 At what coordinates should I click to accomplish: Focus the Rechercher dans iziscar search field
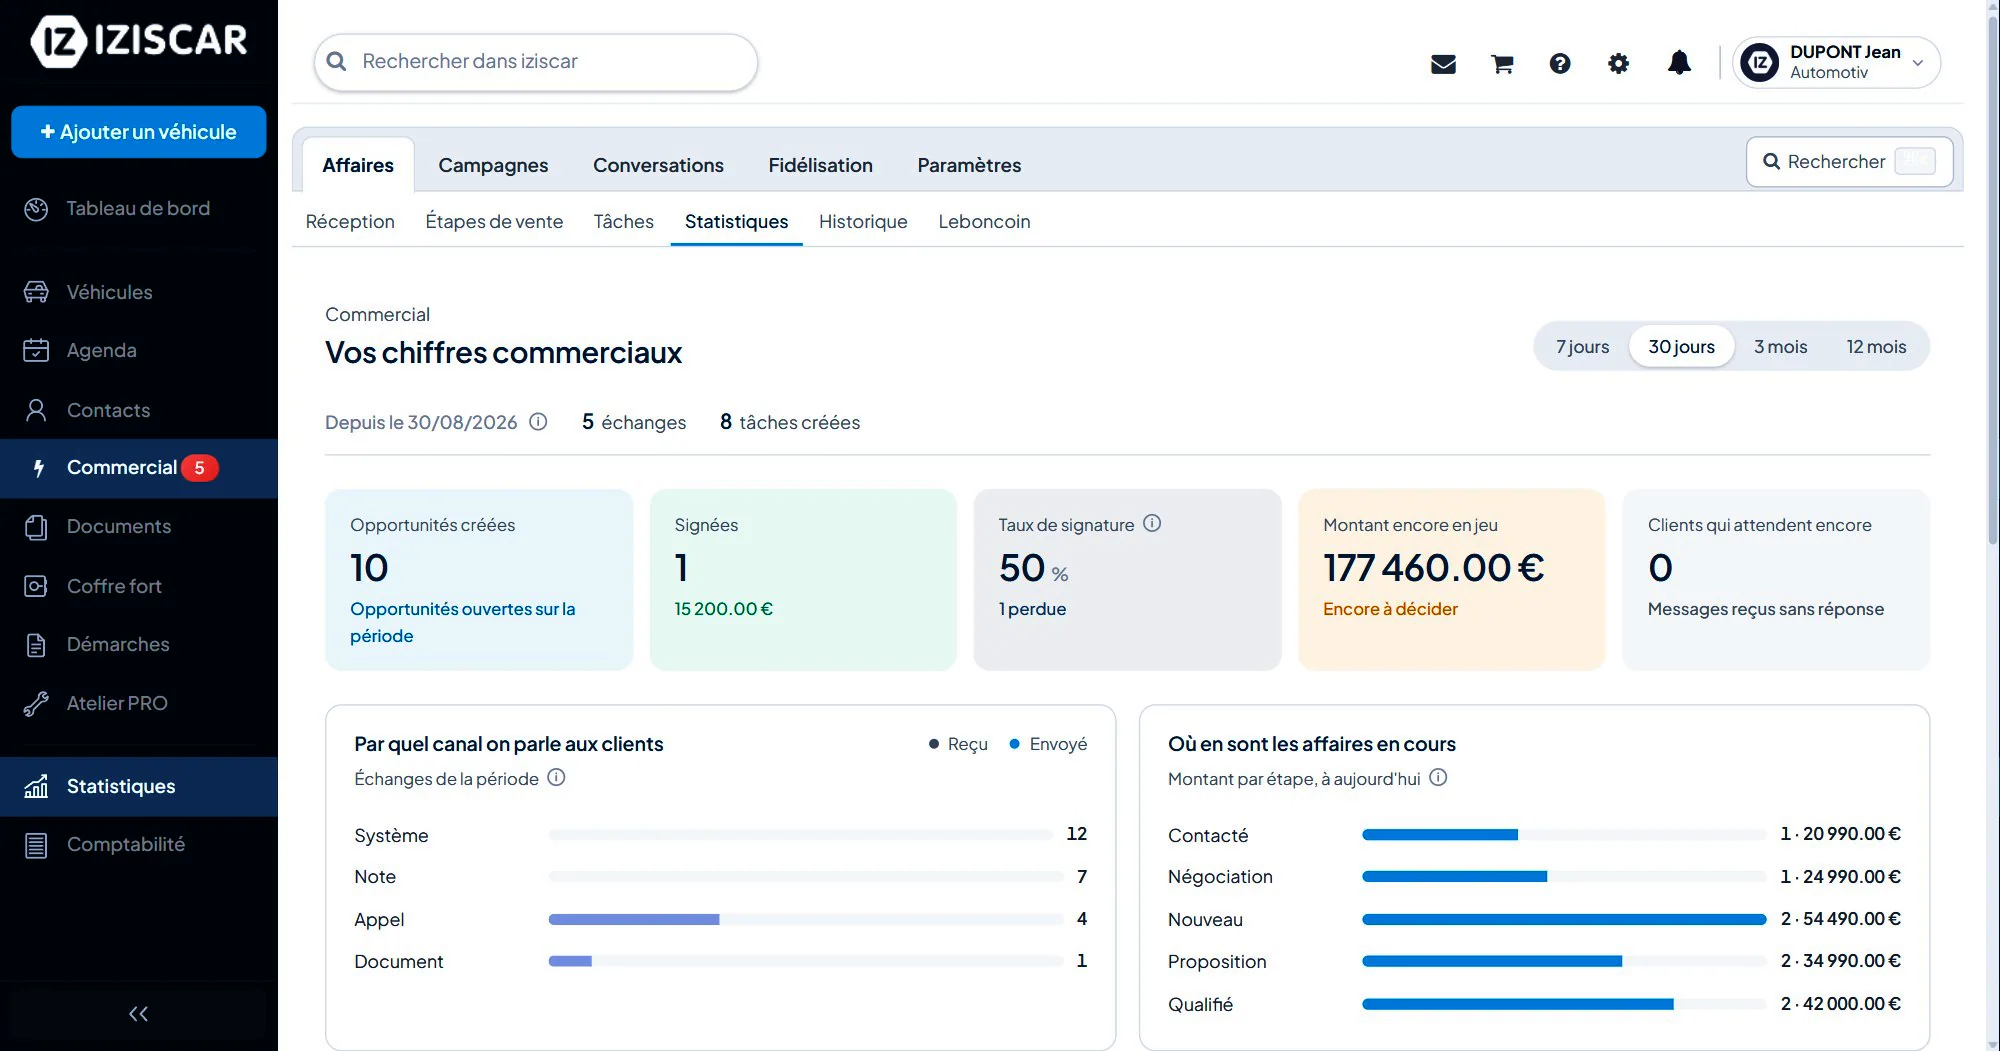pyautogui.click(x=536, y=62)
